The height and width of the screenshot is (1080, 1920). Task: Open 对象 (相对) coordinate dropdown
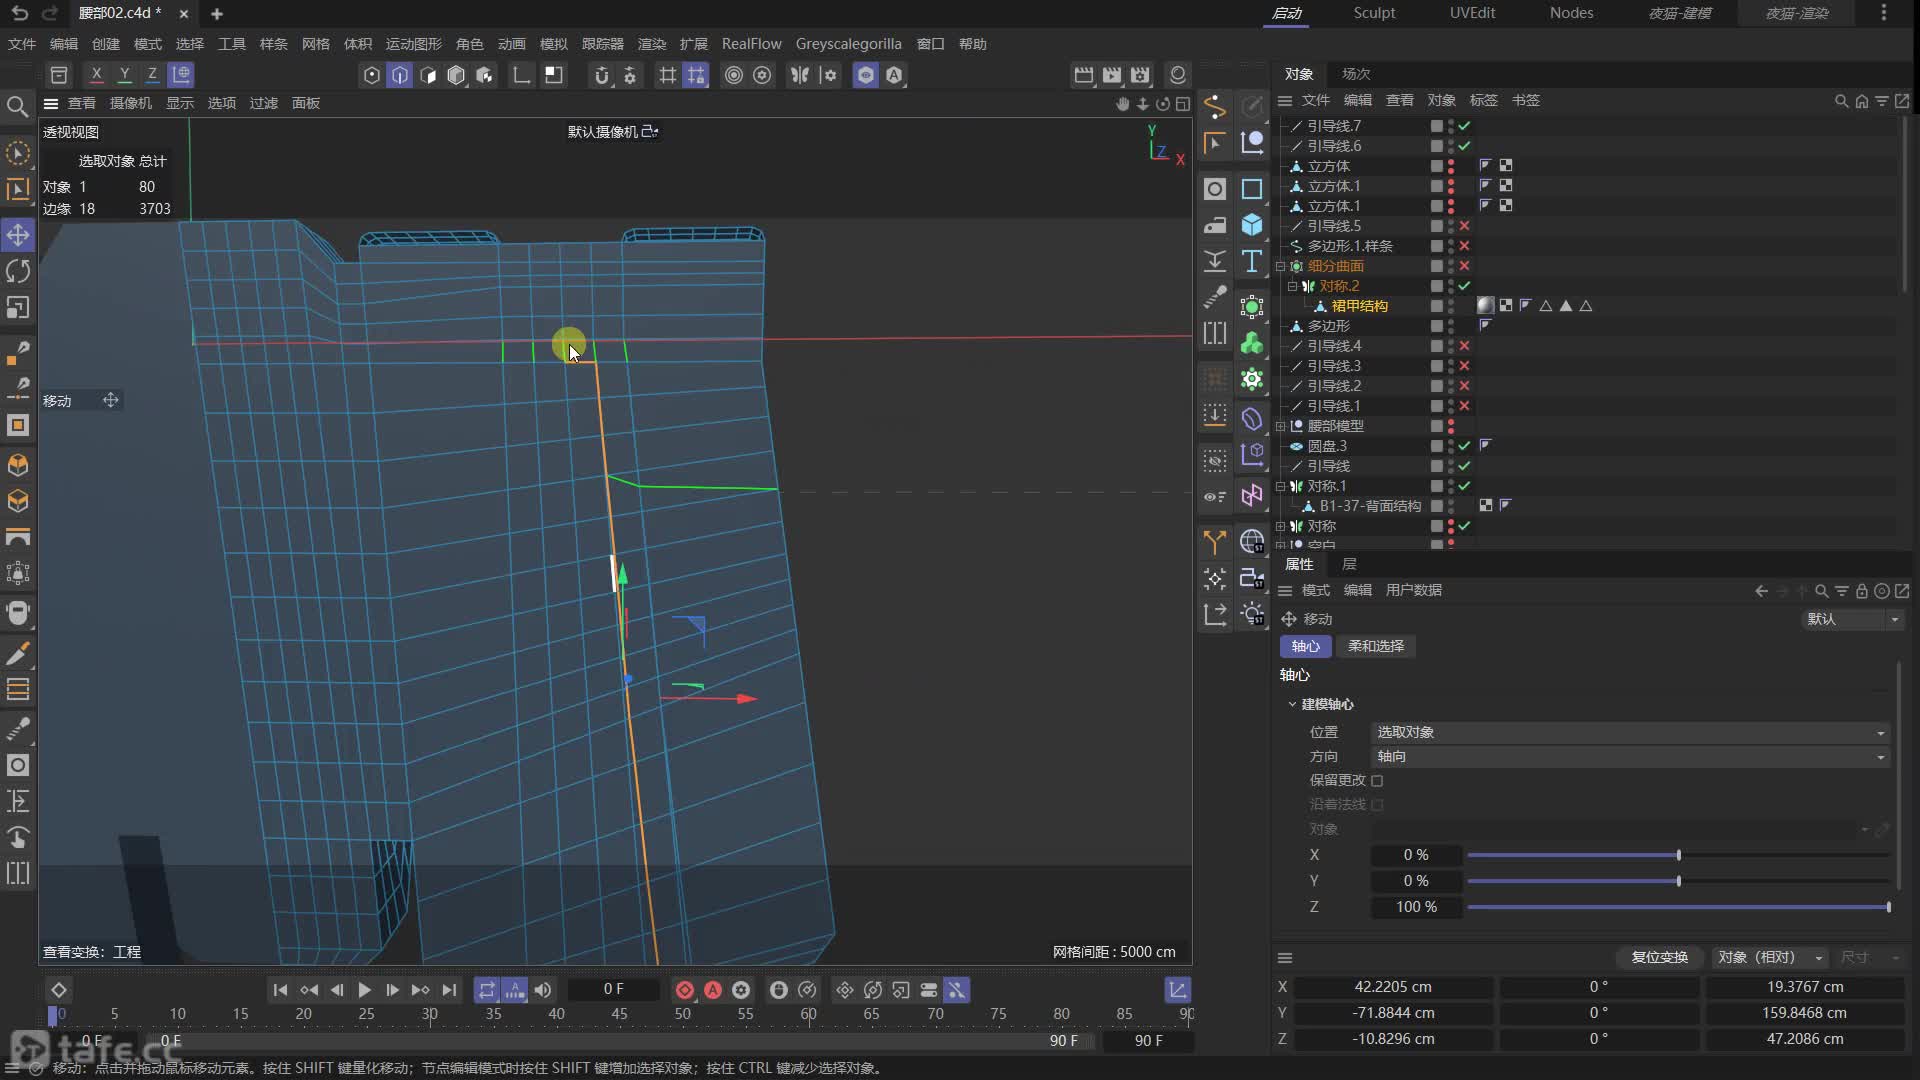(x=1771, y=957)
